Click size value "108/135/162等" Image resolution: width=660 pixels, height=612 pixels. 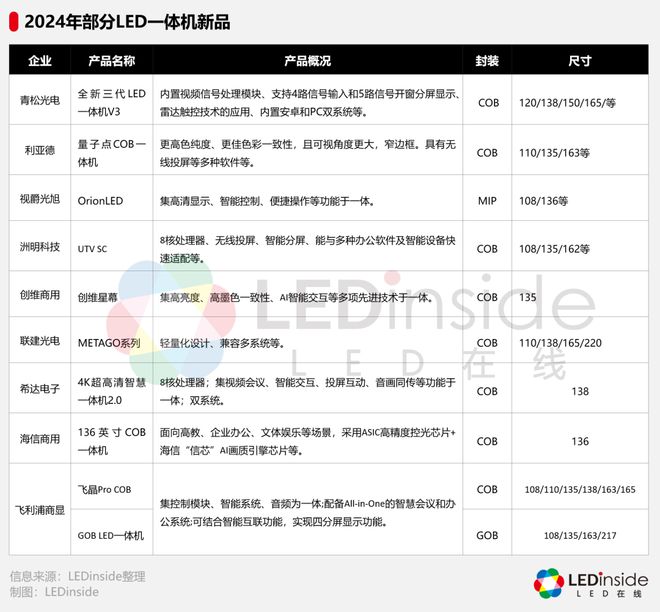tap(554, 249)
